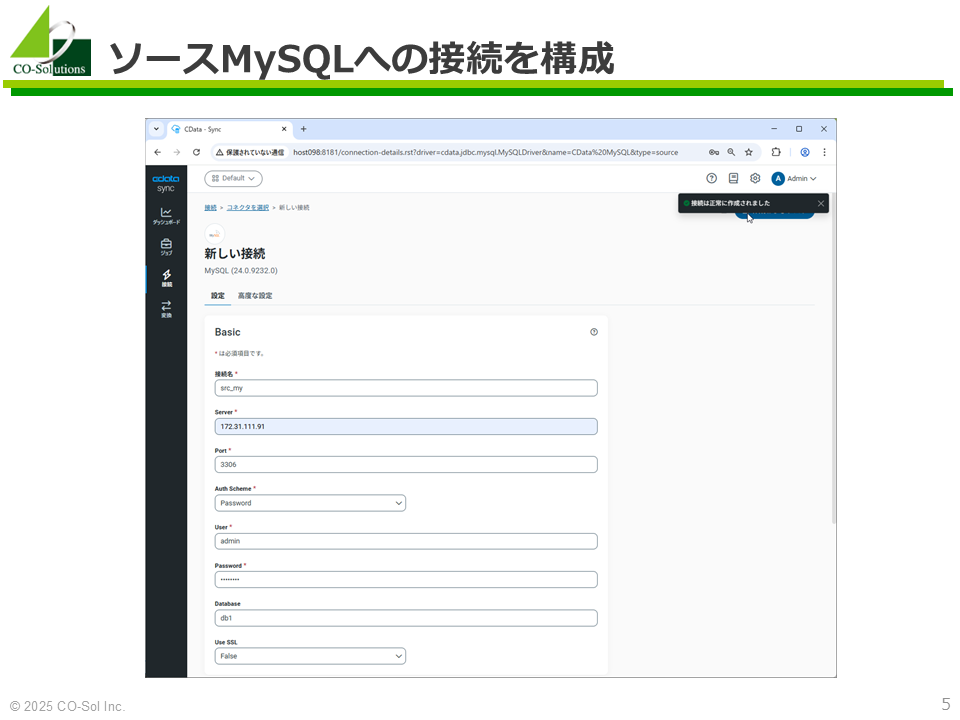Click the Database field db1
Viewport: 960px width, 720px height.
[x=406, y=618]
